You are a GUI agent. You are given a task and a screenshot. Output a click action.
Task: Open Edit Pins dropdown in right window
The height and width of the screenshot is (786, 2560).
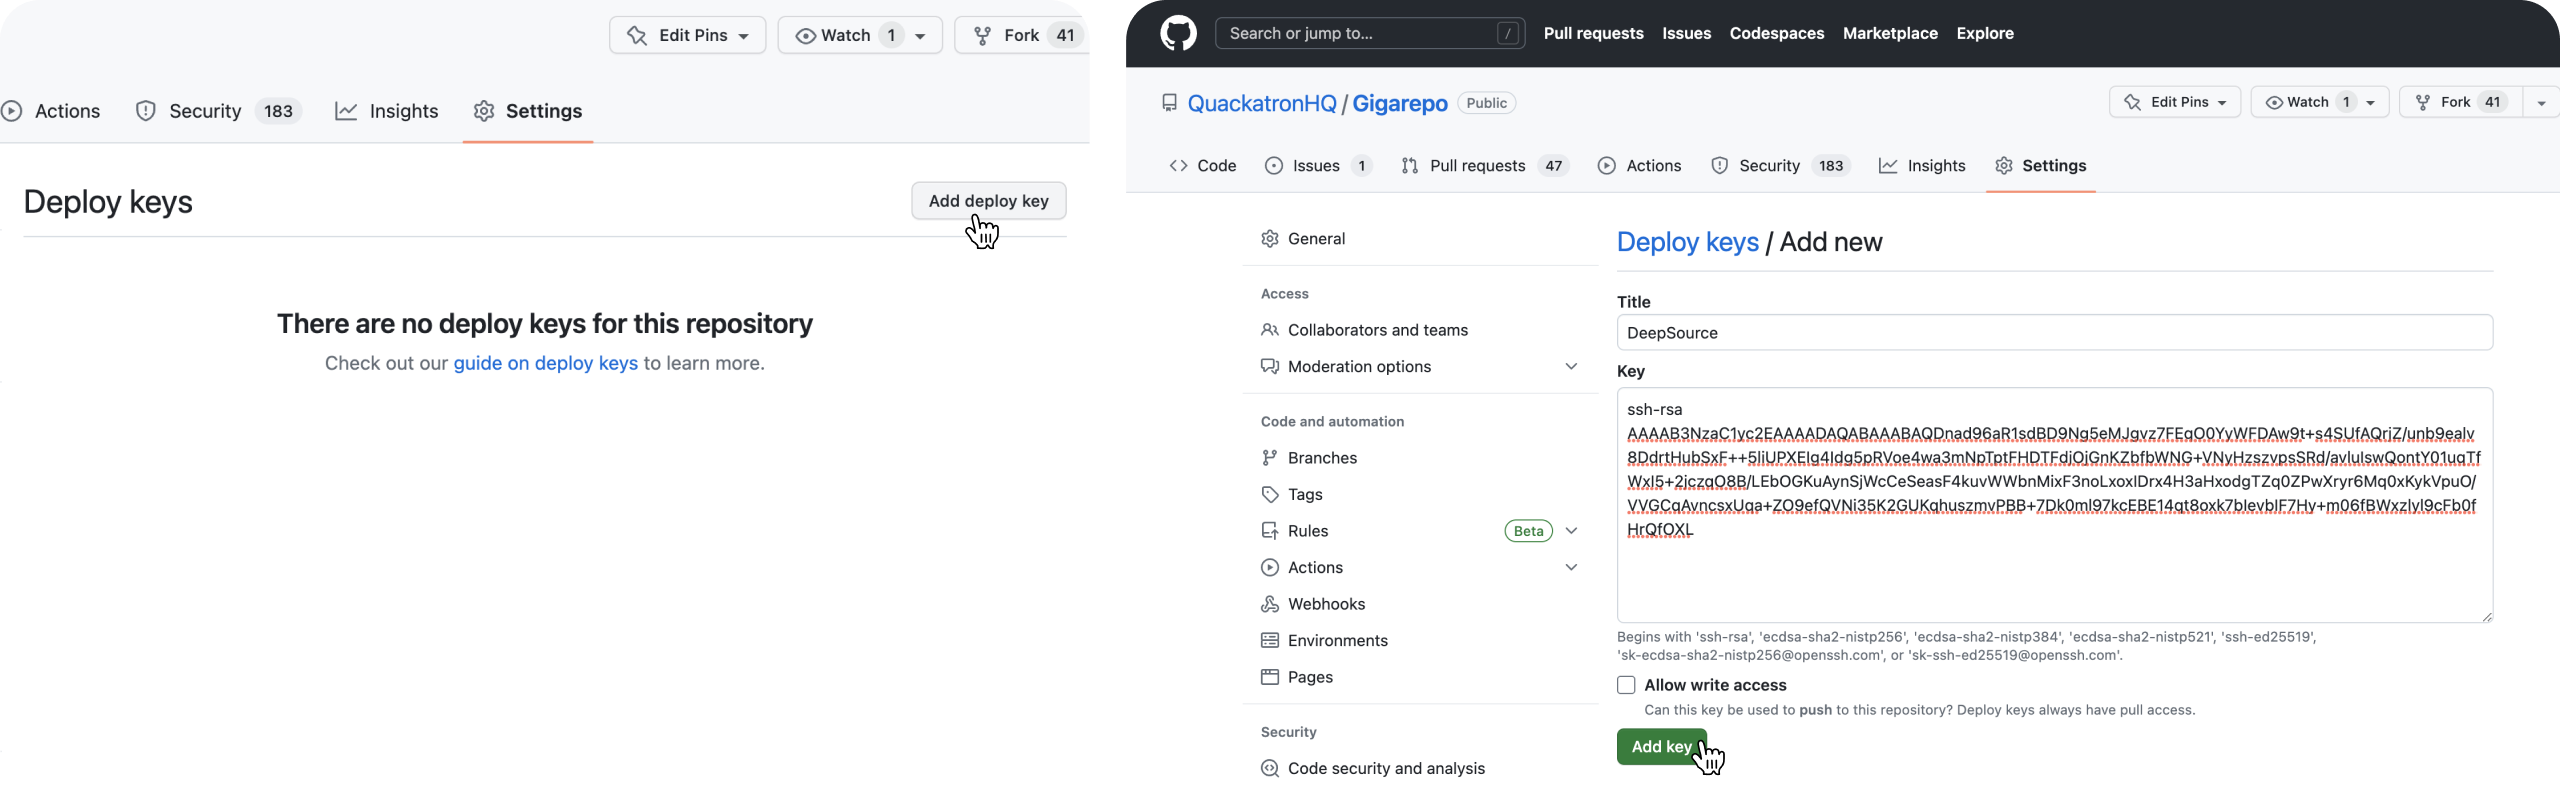tap(2175, 102)
